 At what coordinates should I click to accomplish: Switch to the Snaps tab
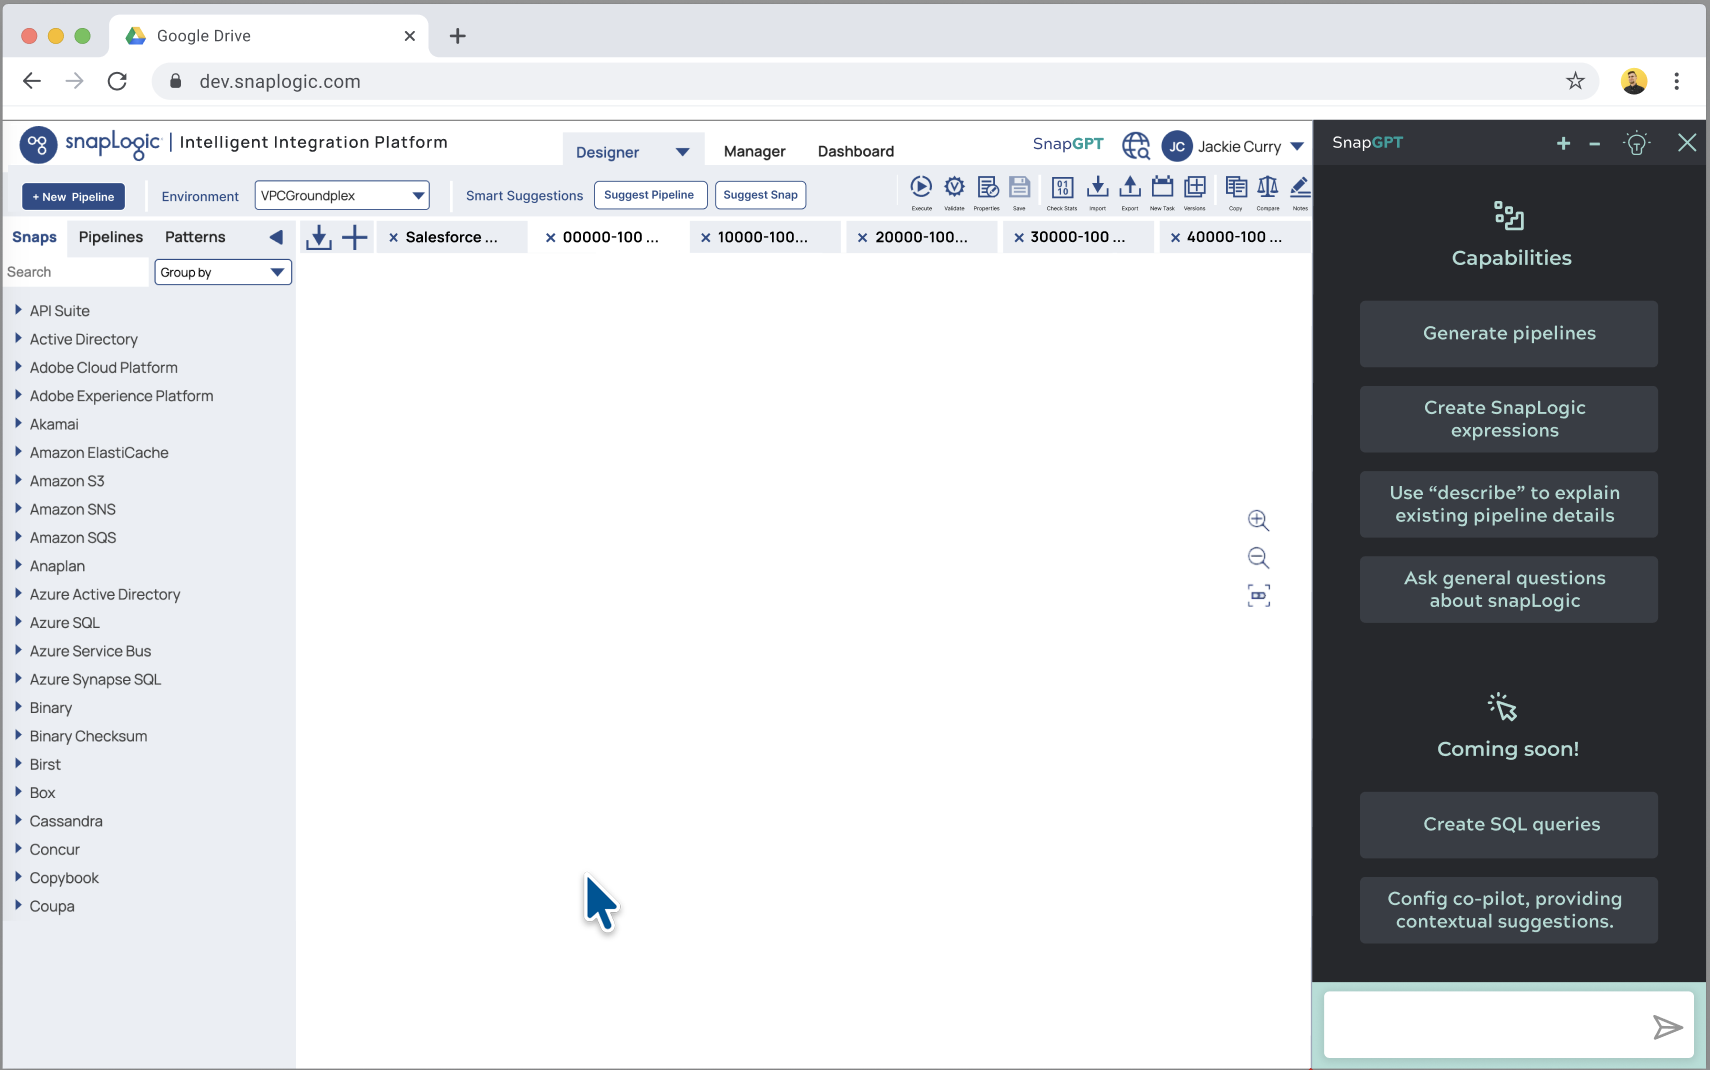pyautogui.click(x=34, y=237)
